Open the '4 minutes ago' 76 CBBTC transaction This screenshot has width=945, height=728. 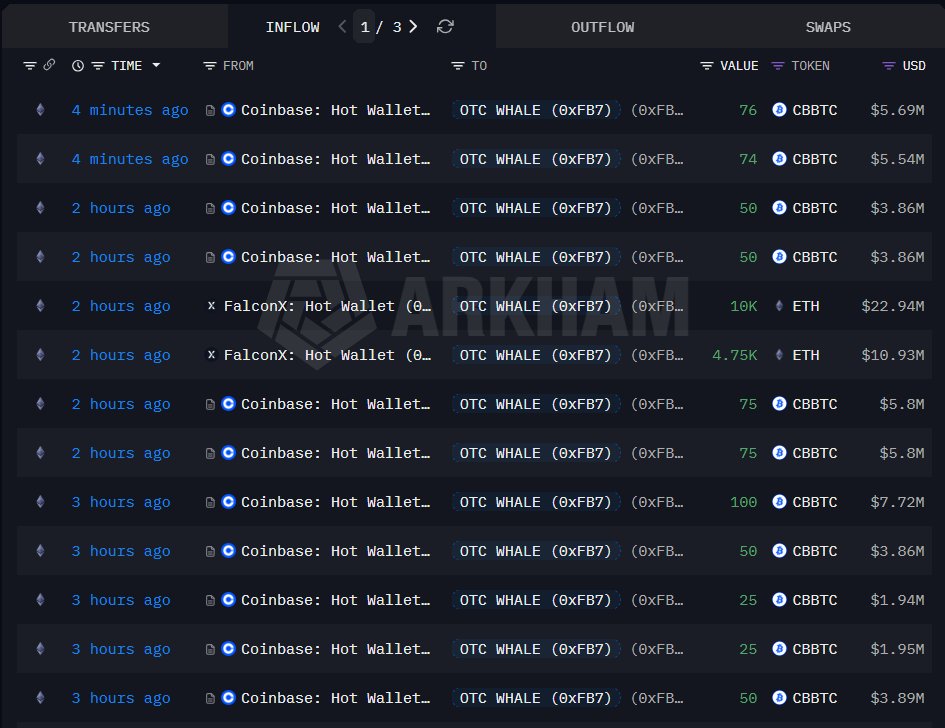(129, 110)
